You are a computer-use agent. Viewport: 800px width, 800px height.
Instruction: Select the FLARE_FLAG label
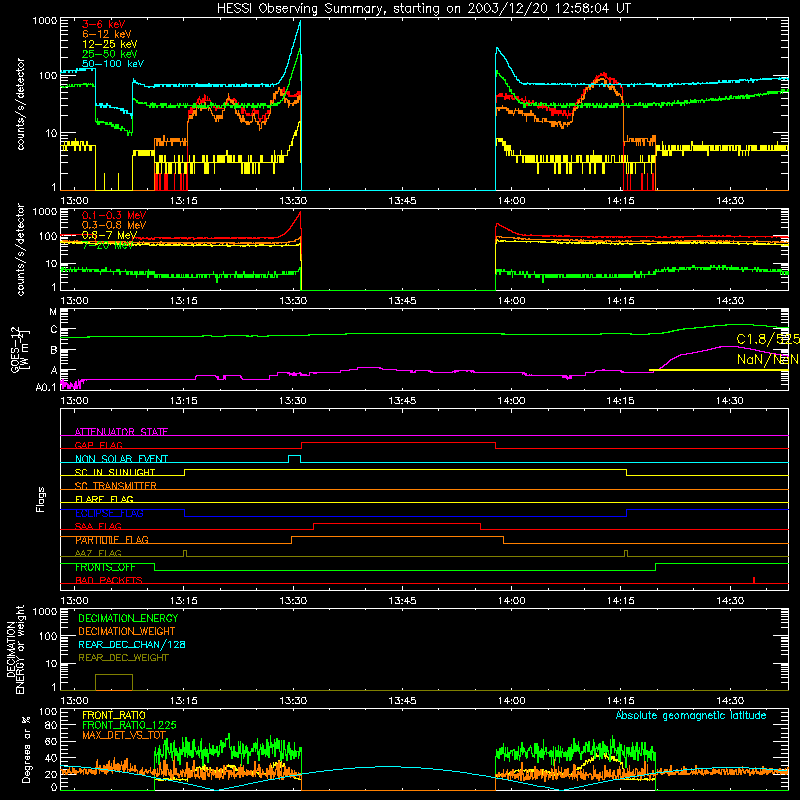[104, 499]
